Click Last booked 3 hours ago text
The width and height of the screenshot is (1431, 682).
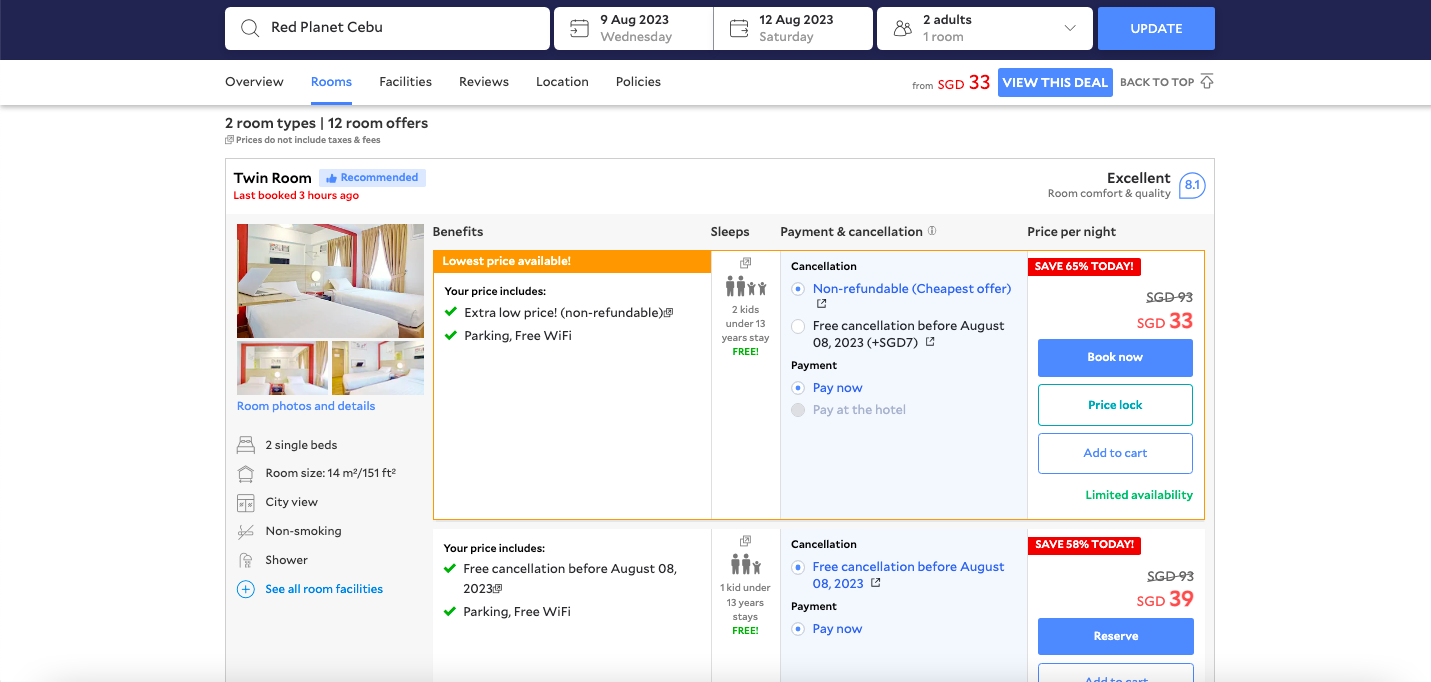[296, 196]
